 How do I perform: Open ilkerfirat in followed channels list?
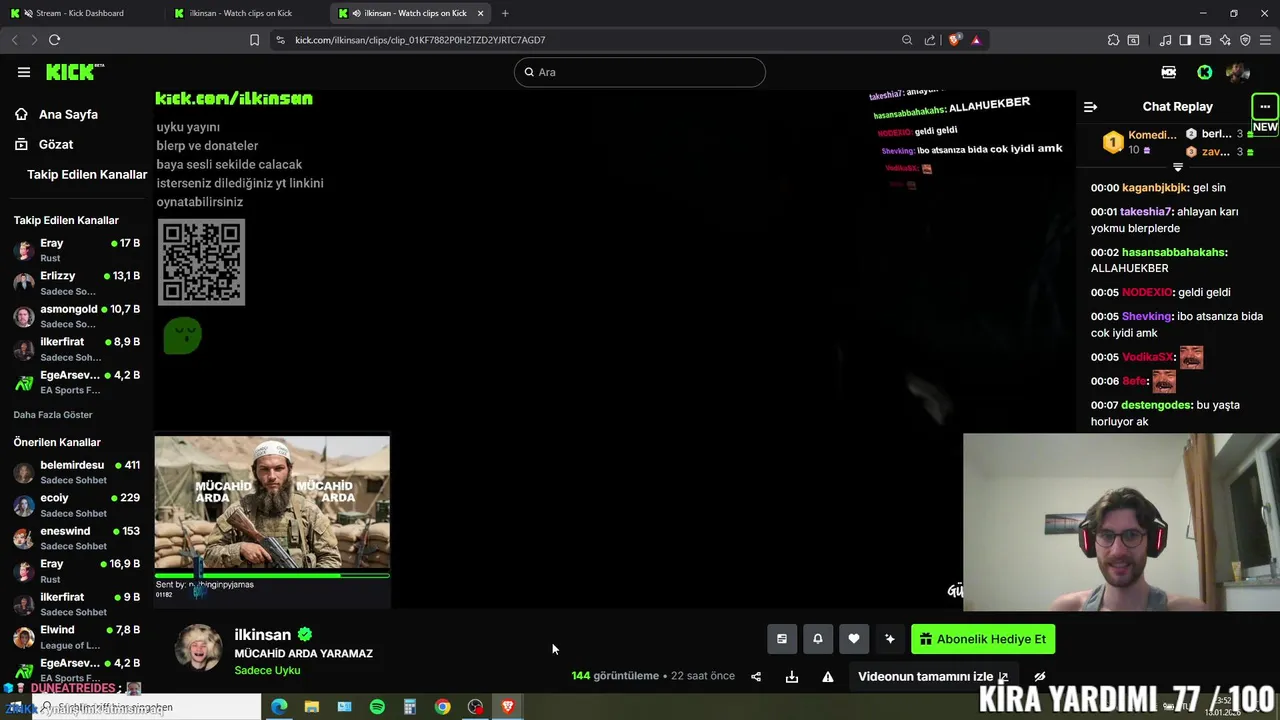pyautogui.click(x=77, y=349)
